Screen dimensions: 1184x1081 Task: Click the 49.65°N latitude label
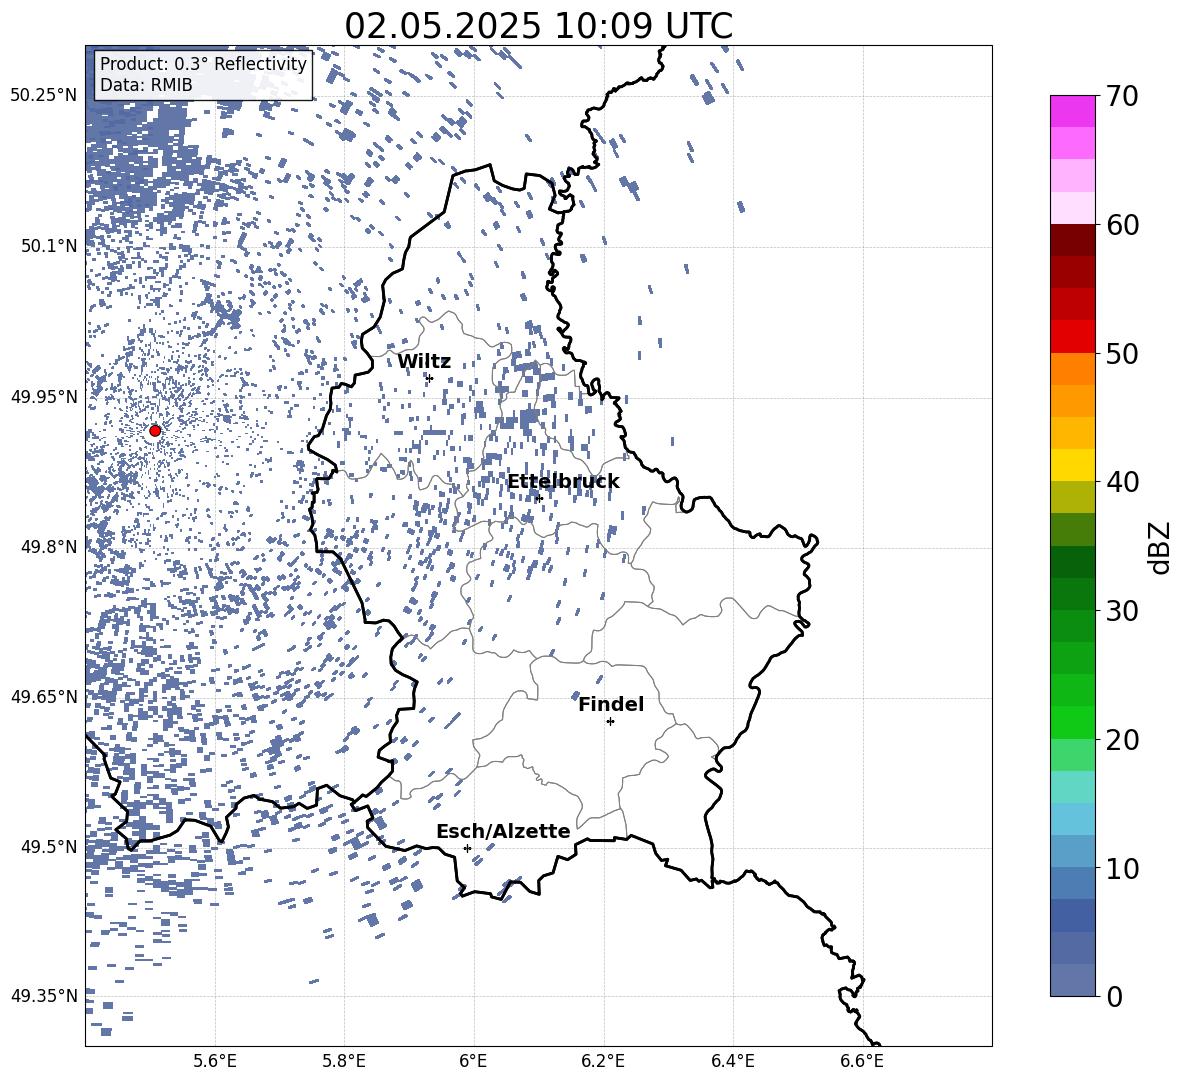point(44,696)
